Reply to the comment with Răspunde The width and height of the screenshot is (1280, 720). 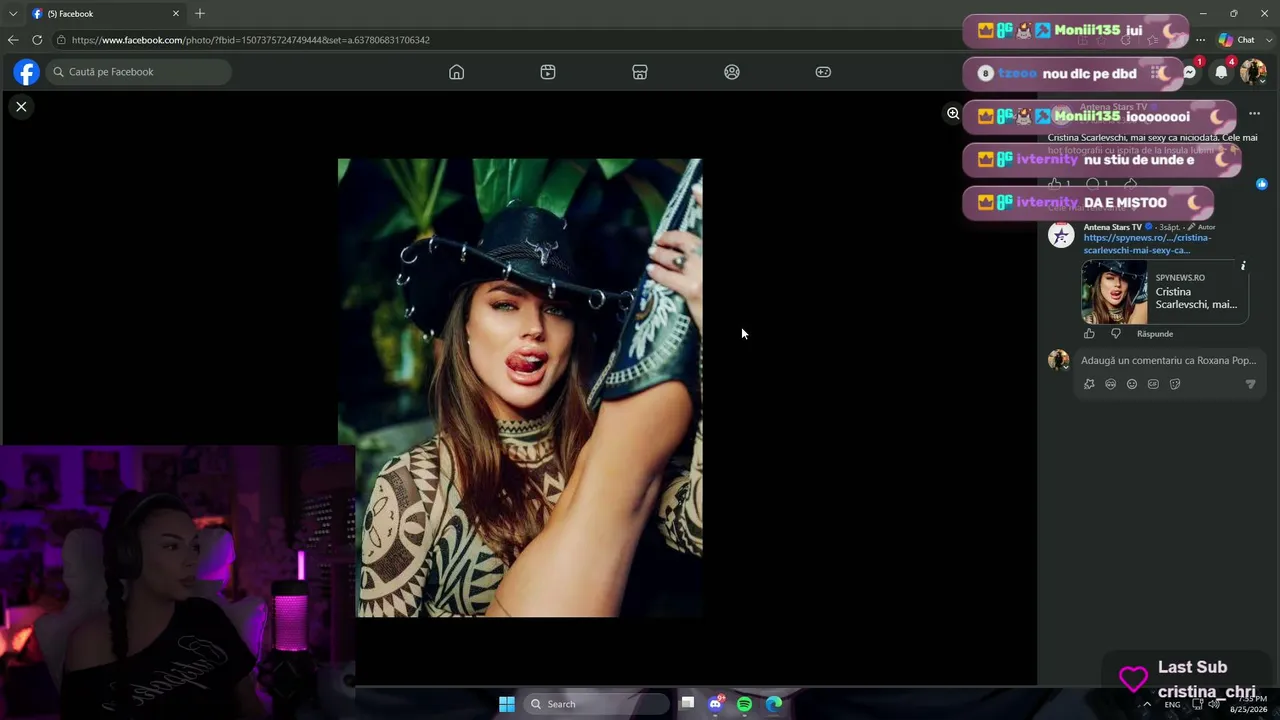pos(1155,334)
